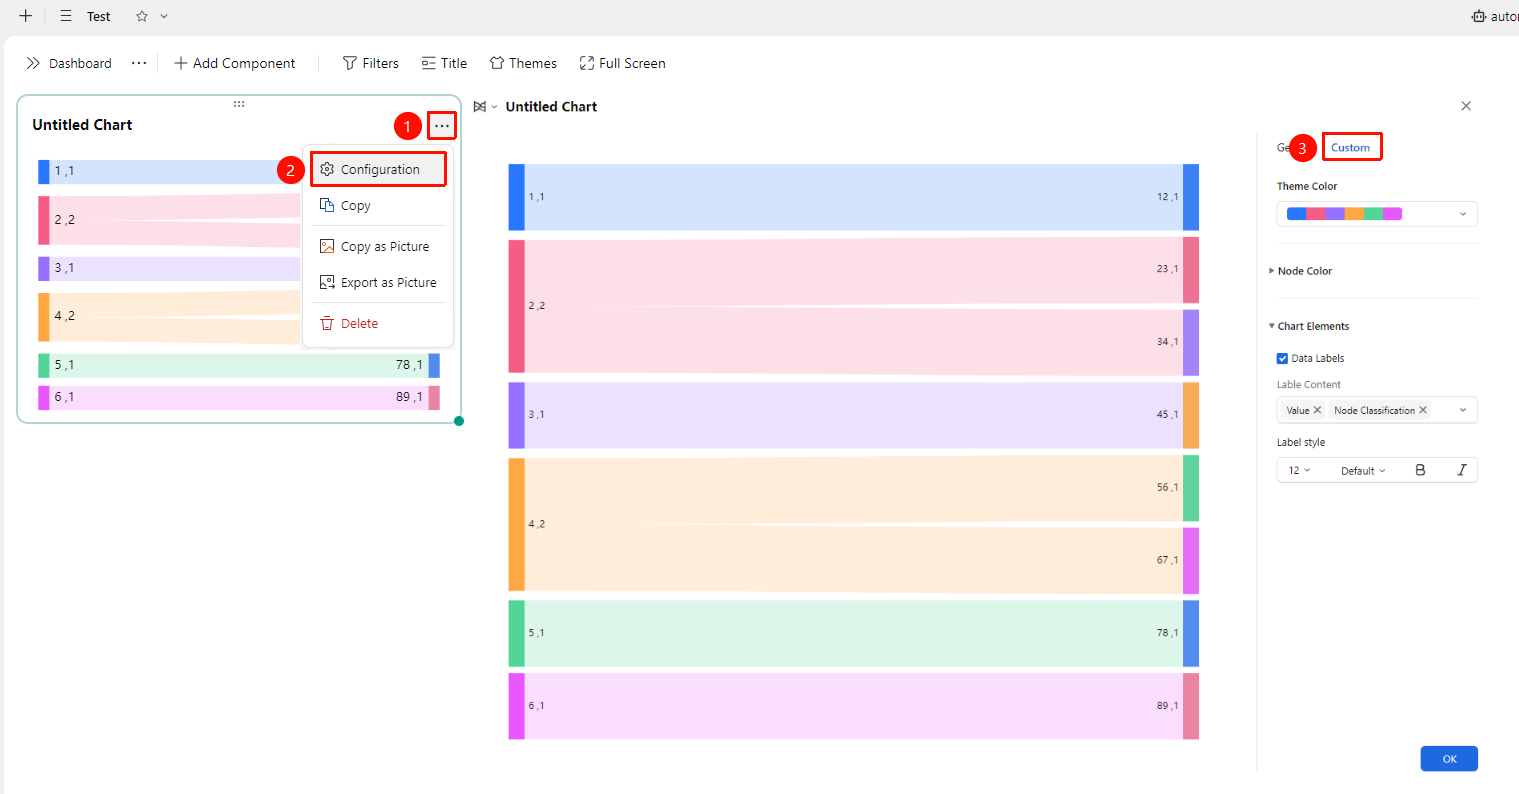Click the plus icon in the top bar
This screenshot has width=1519, height=794.
(26, 16)
